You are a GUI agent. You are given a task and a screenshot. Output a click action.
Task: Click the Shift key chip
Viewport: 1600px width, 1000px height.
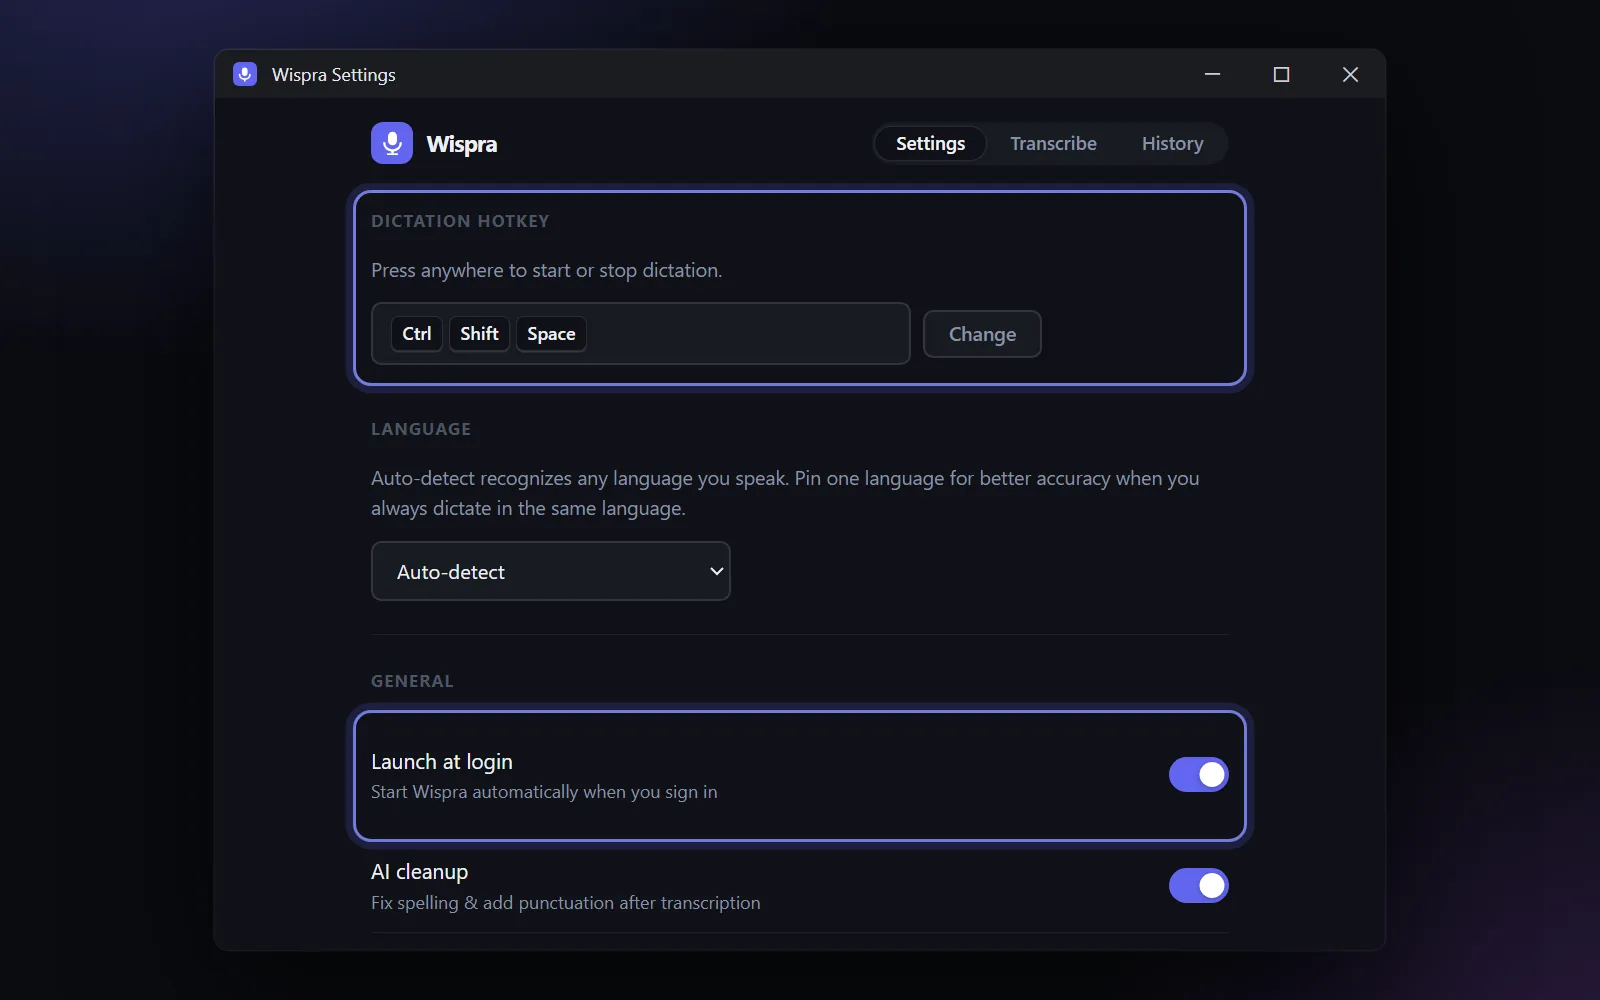(x=479, y=333)
